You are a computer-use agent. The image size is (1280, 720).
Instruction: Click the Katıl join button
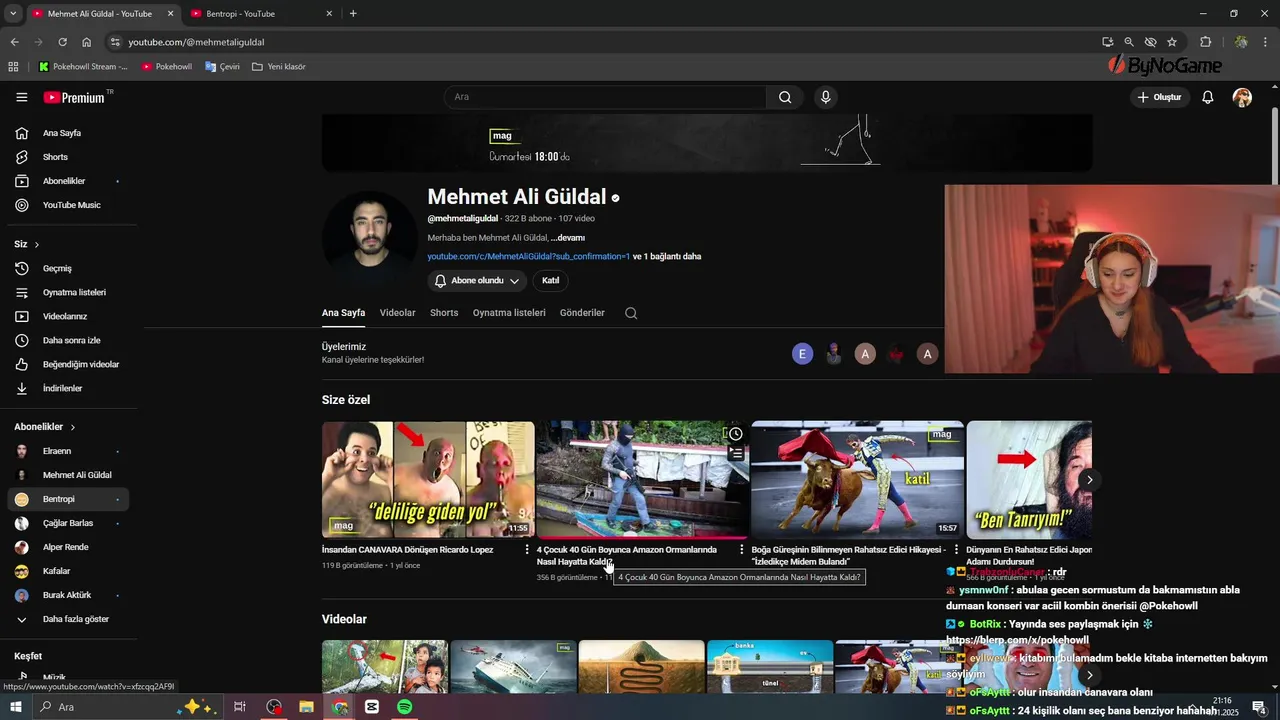click(550, 281)
